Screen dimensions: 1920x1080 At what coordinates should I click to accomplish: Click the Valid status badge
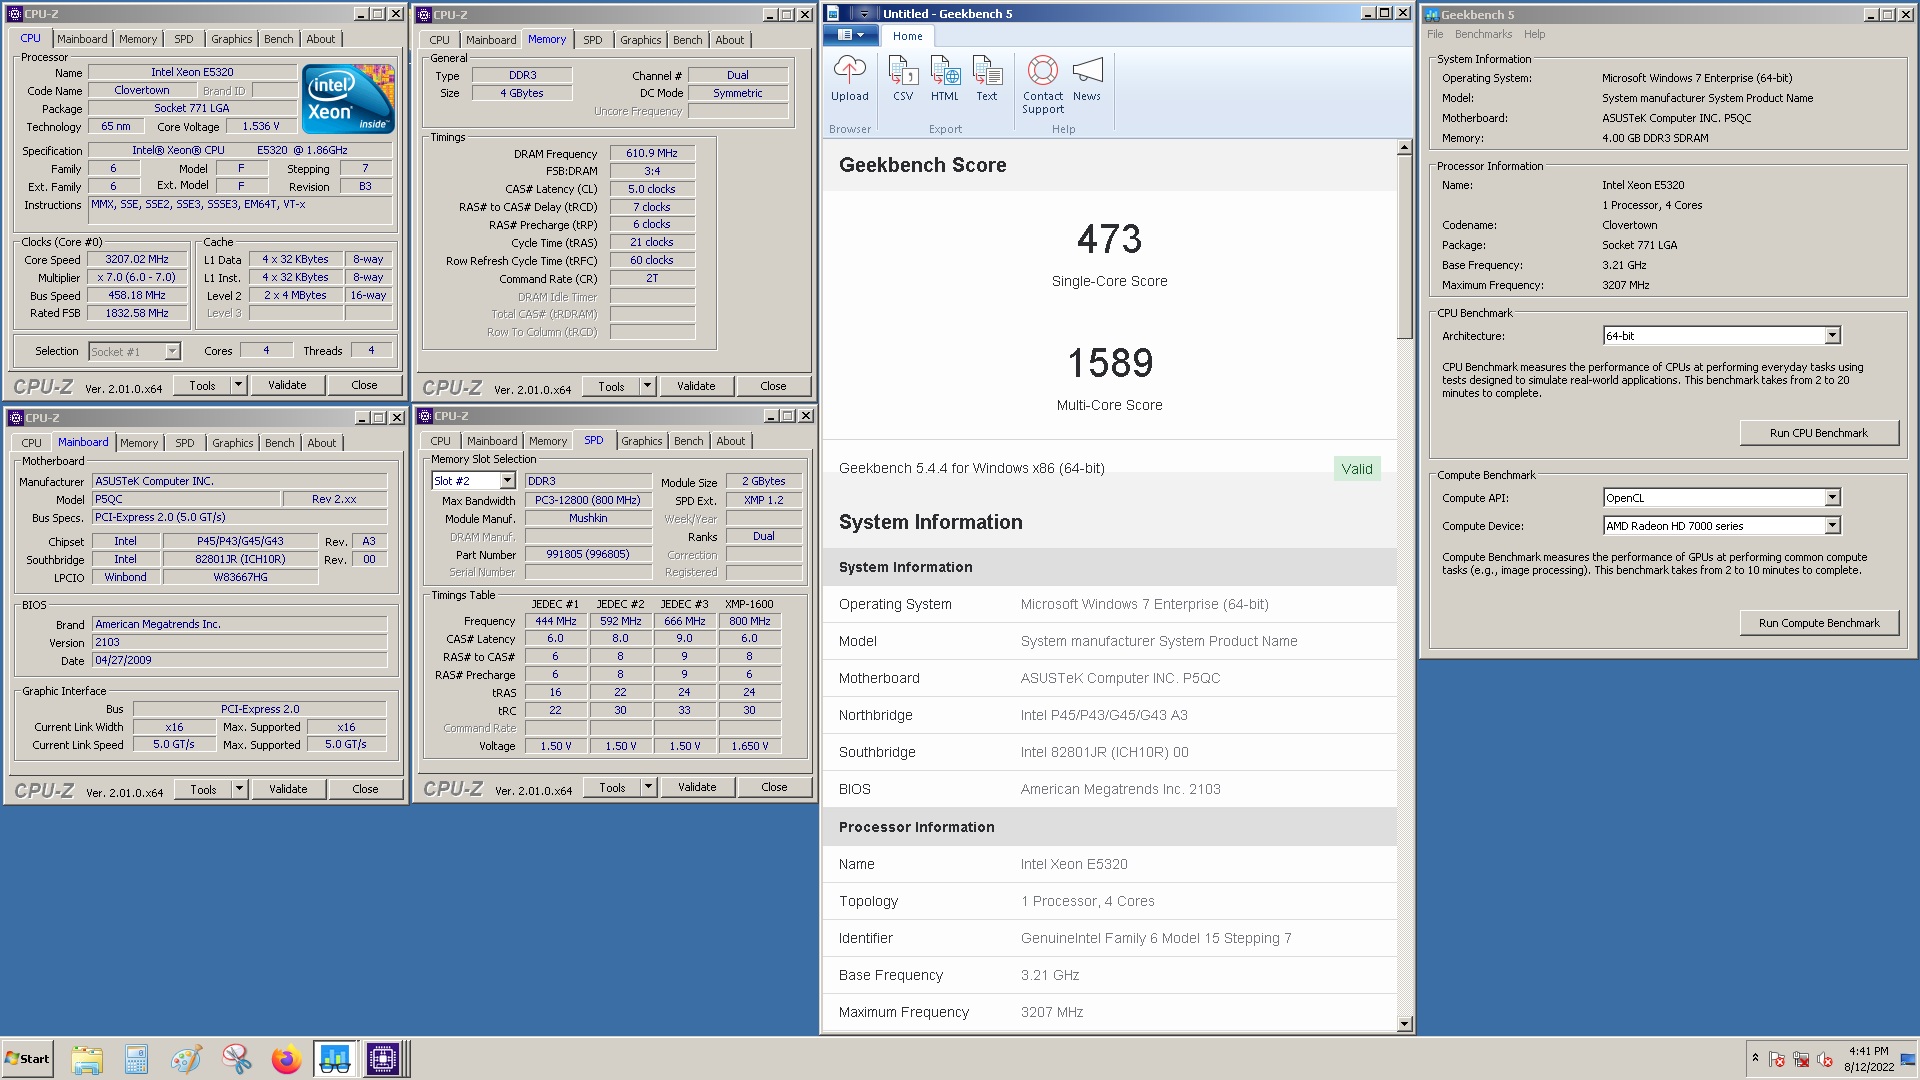[1357, 469]
